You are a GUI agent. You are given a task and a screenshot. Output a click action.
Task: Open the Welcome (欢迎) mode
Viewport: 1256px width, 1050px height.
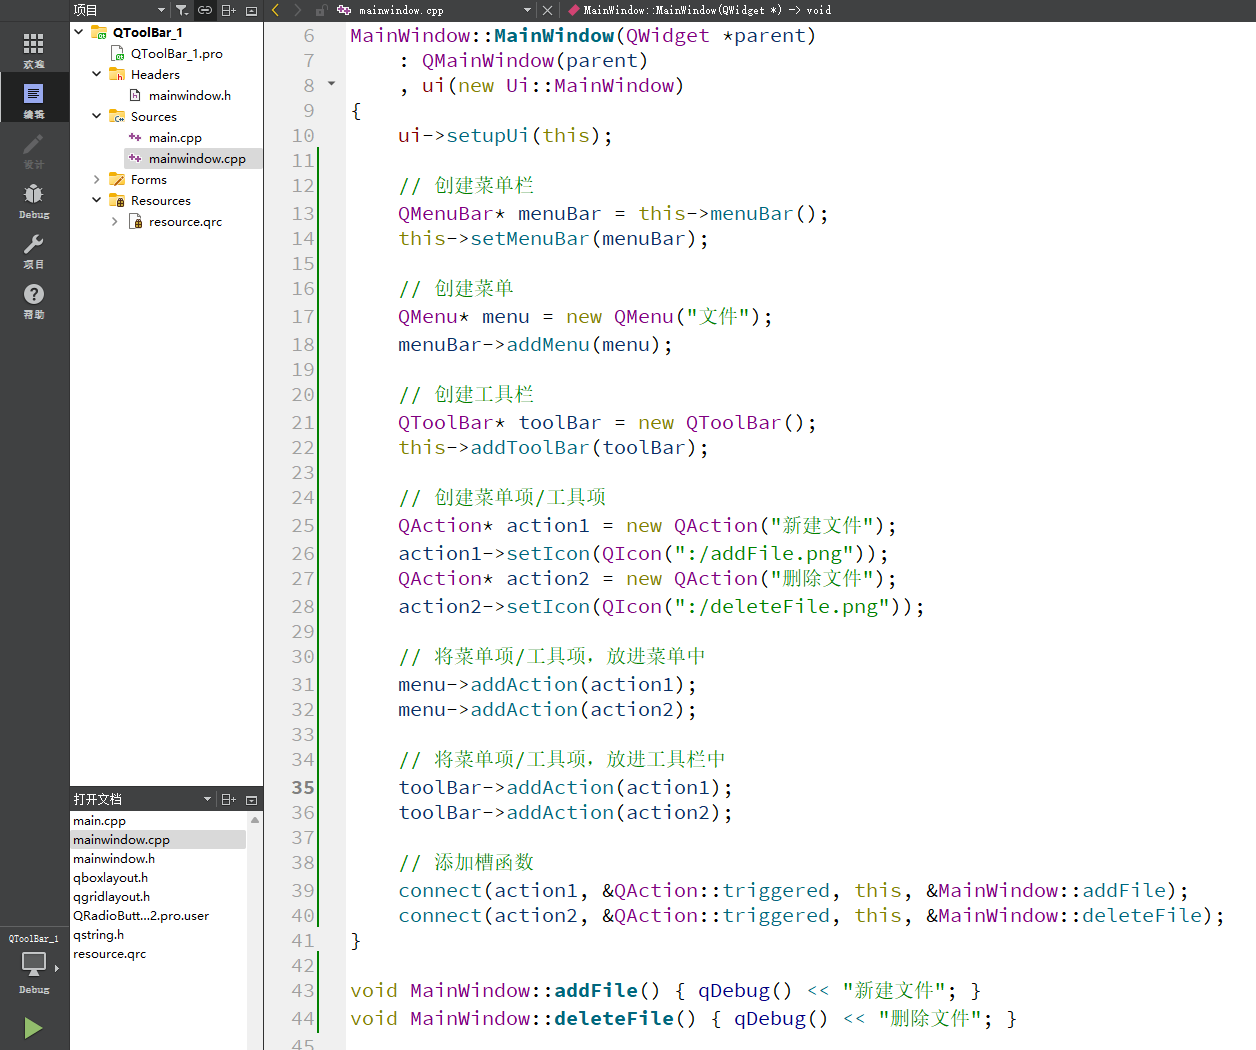tap(34, 50)
